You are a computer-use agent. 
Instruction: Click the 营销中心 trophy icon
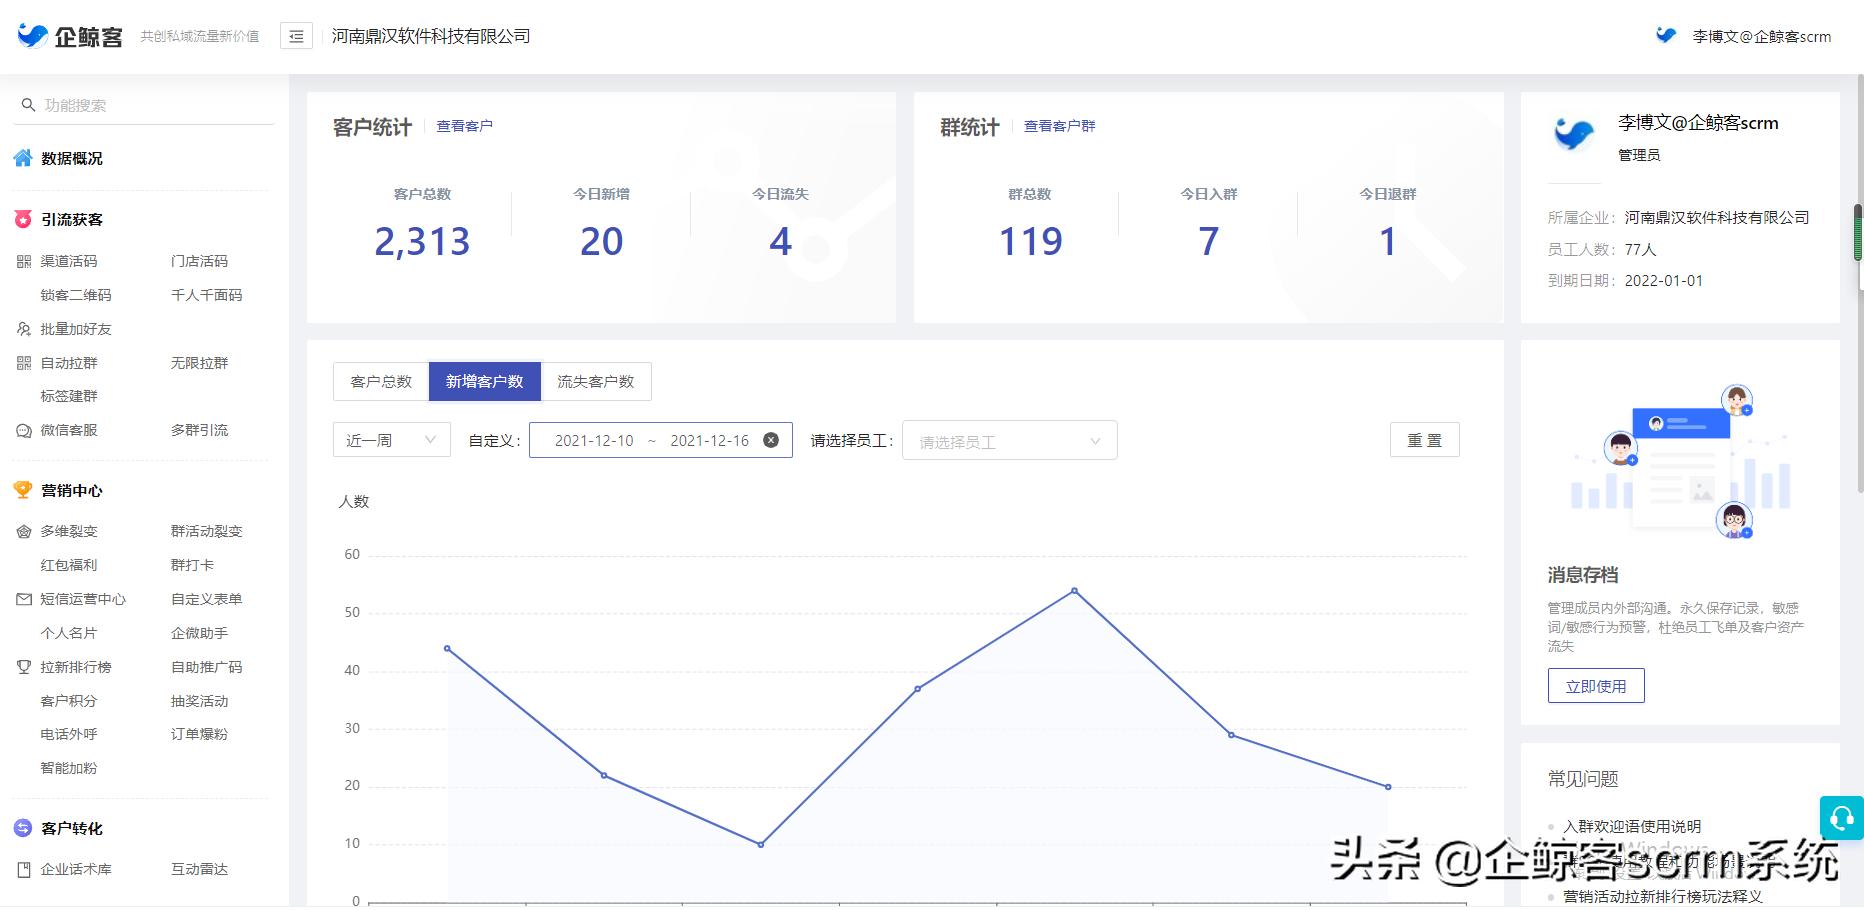(22, 490)
